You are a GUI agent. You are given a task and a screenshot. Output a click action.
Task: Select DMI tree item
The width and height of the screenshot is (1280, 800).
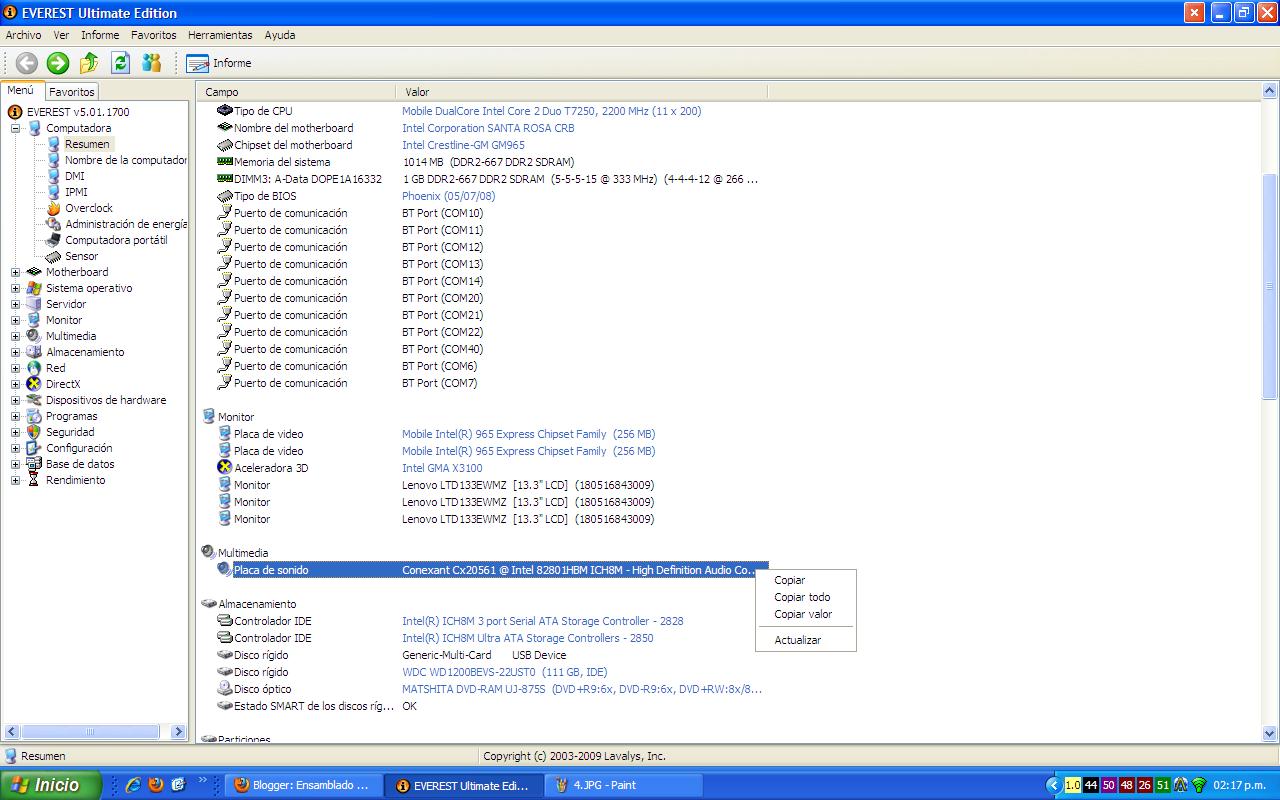click(75, 176)
